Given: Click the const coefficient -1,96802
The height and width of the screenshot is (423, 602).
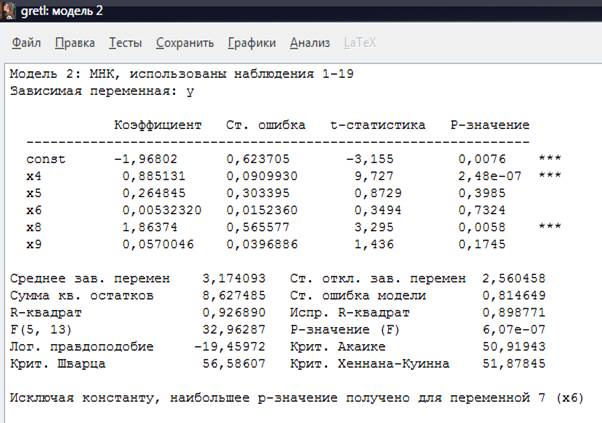Looking at the screenshot, I should (146, 159).
